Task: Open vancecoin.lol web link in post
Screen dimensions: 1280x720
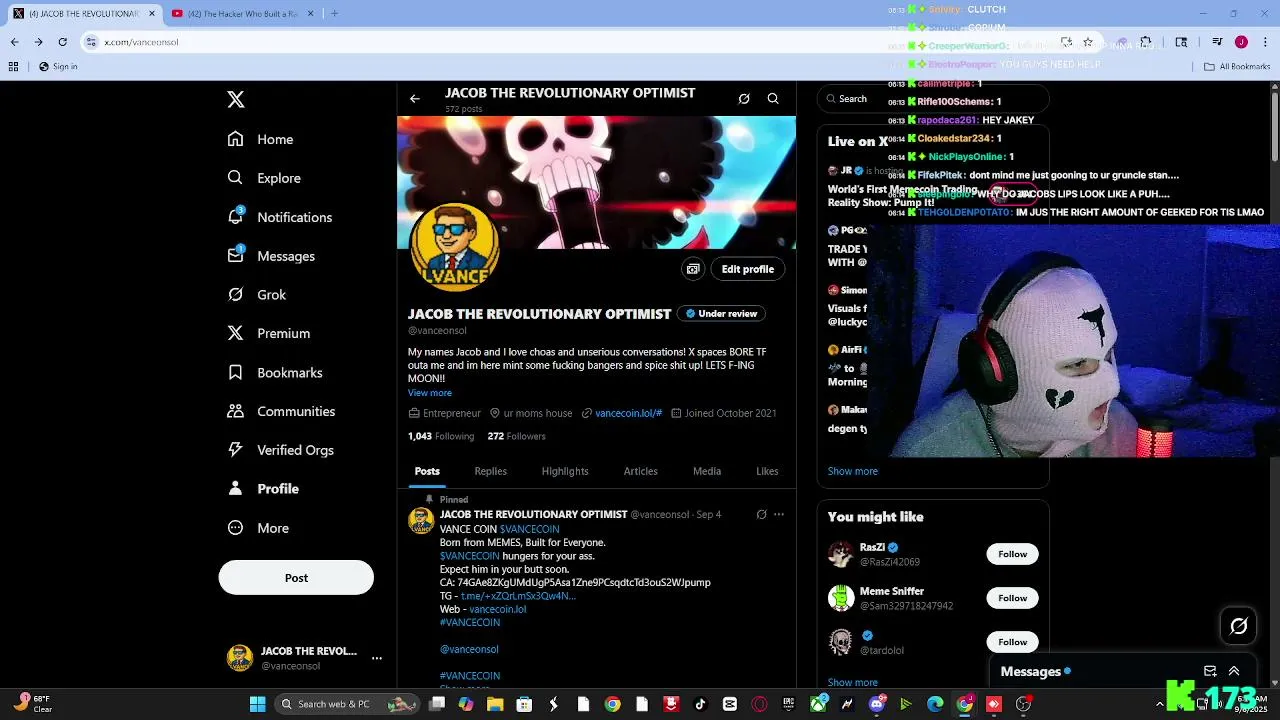Action: (498, 609)
